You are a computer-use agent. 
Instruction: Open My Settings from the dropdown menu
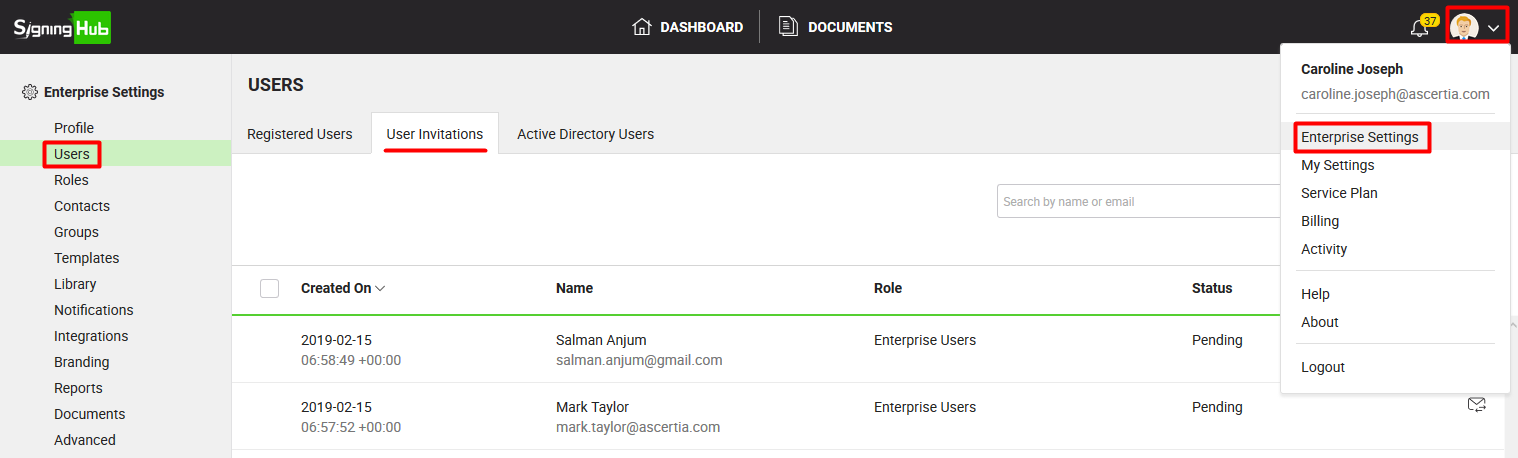pos(1337,165)
